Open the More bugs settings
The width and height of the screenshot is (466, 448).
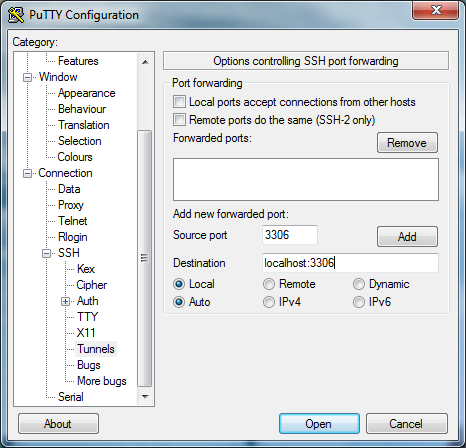point(102,381)
